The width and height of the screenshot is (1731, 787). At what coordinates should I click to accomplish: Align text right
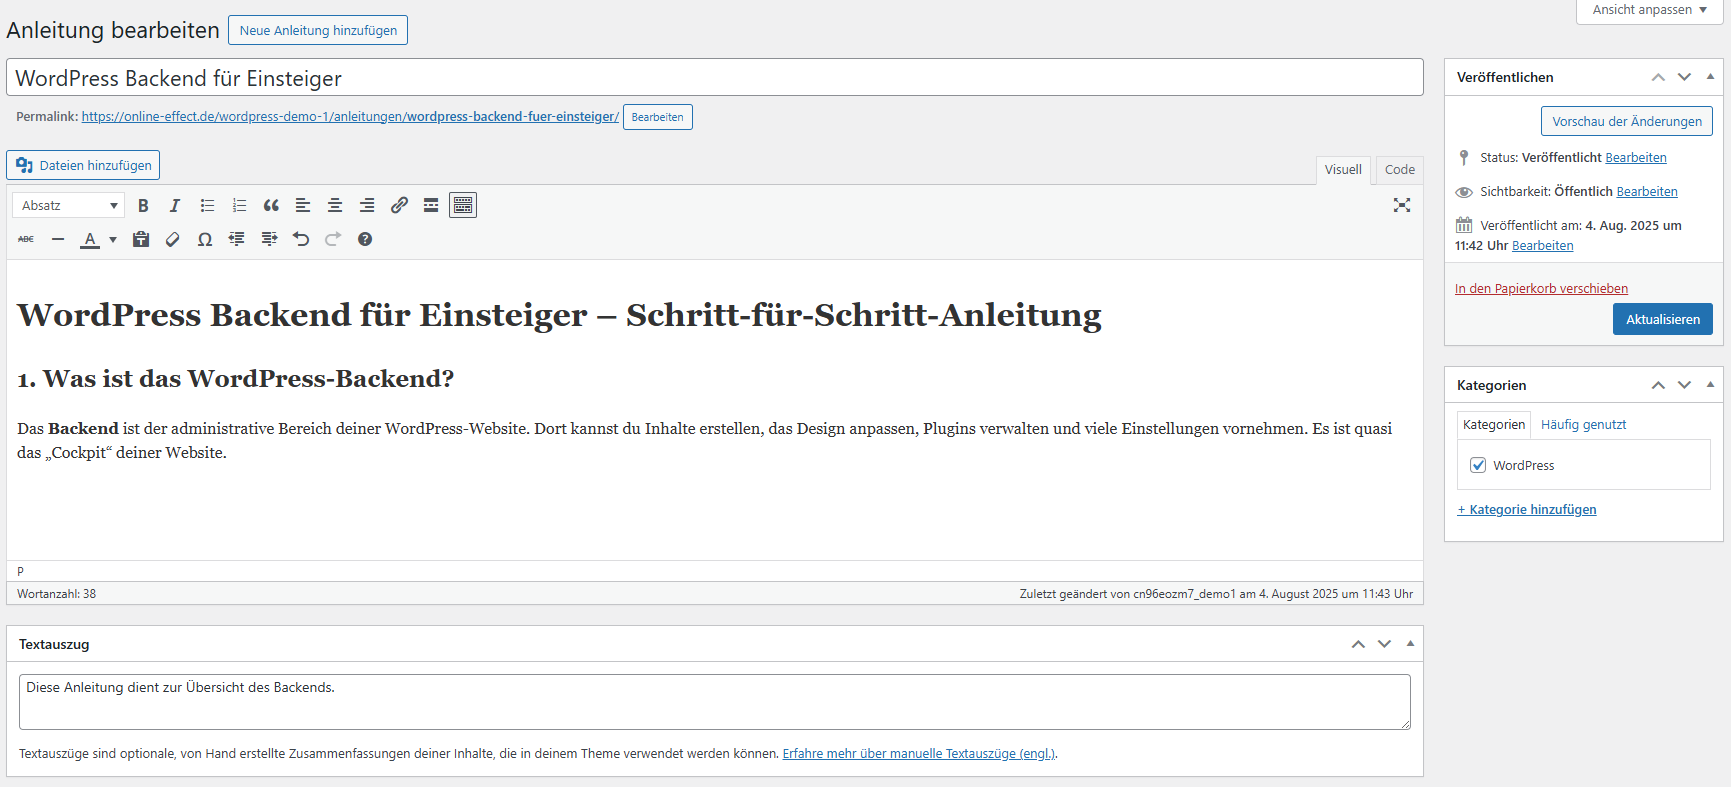[367, 205]
